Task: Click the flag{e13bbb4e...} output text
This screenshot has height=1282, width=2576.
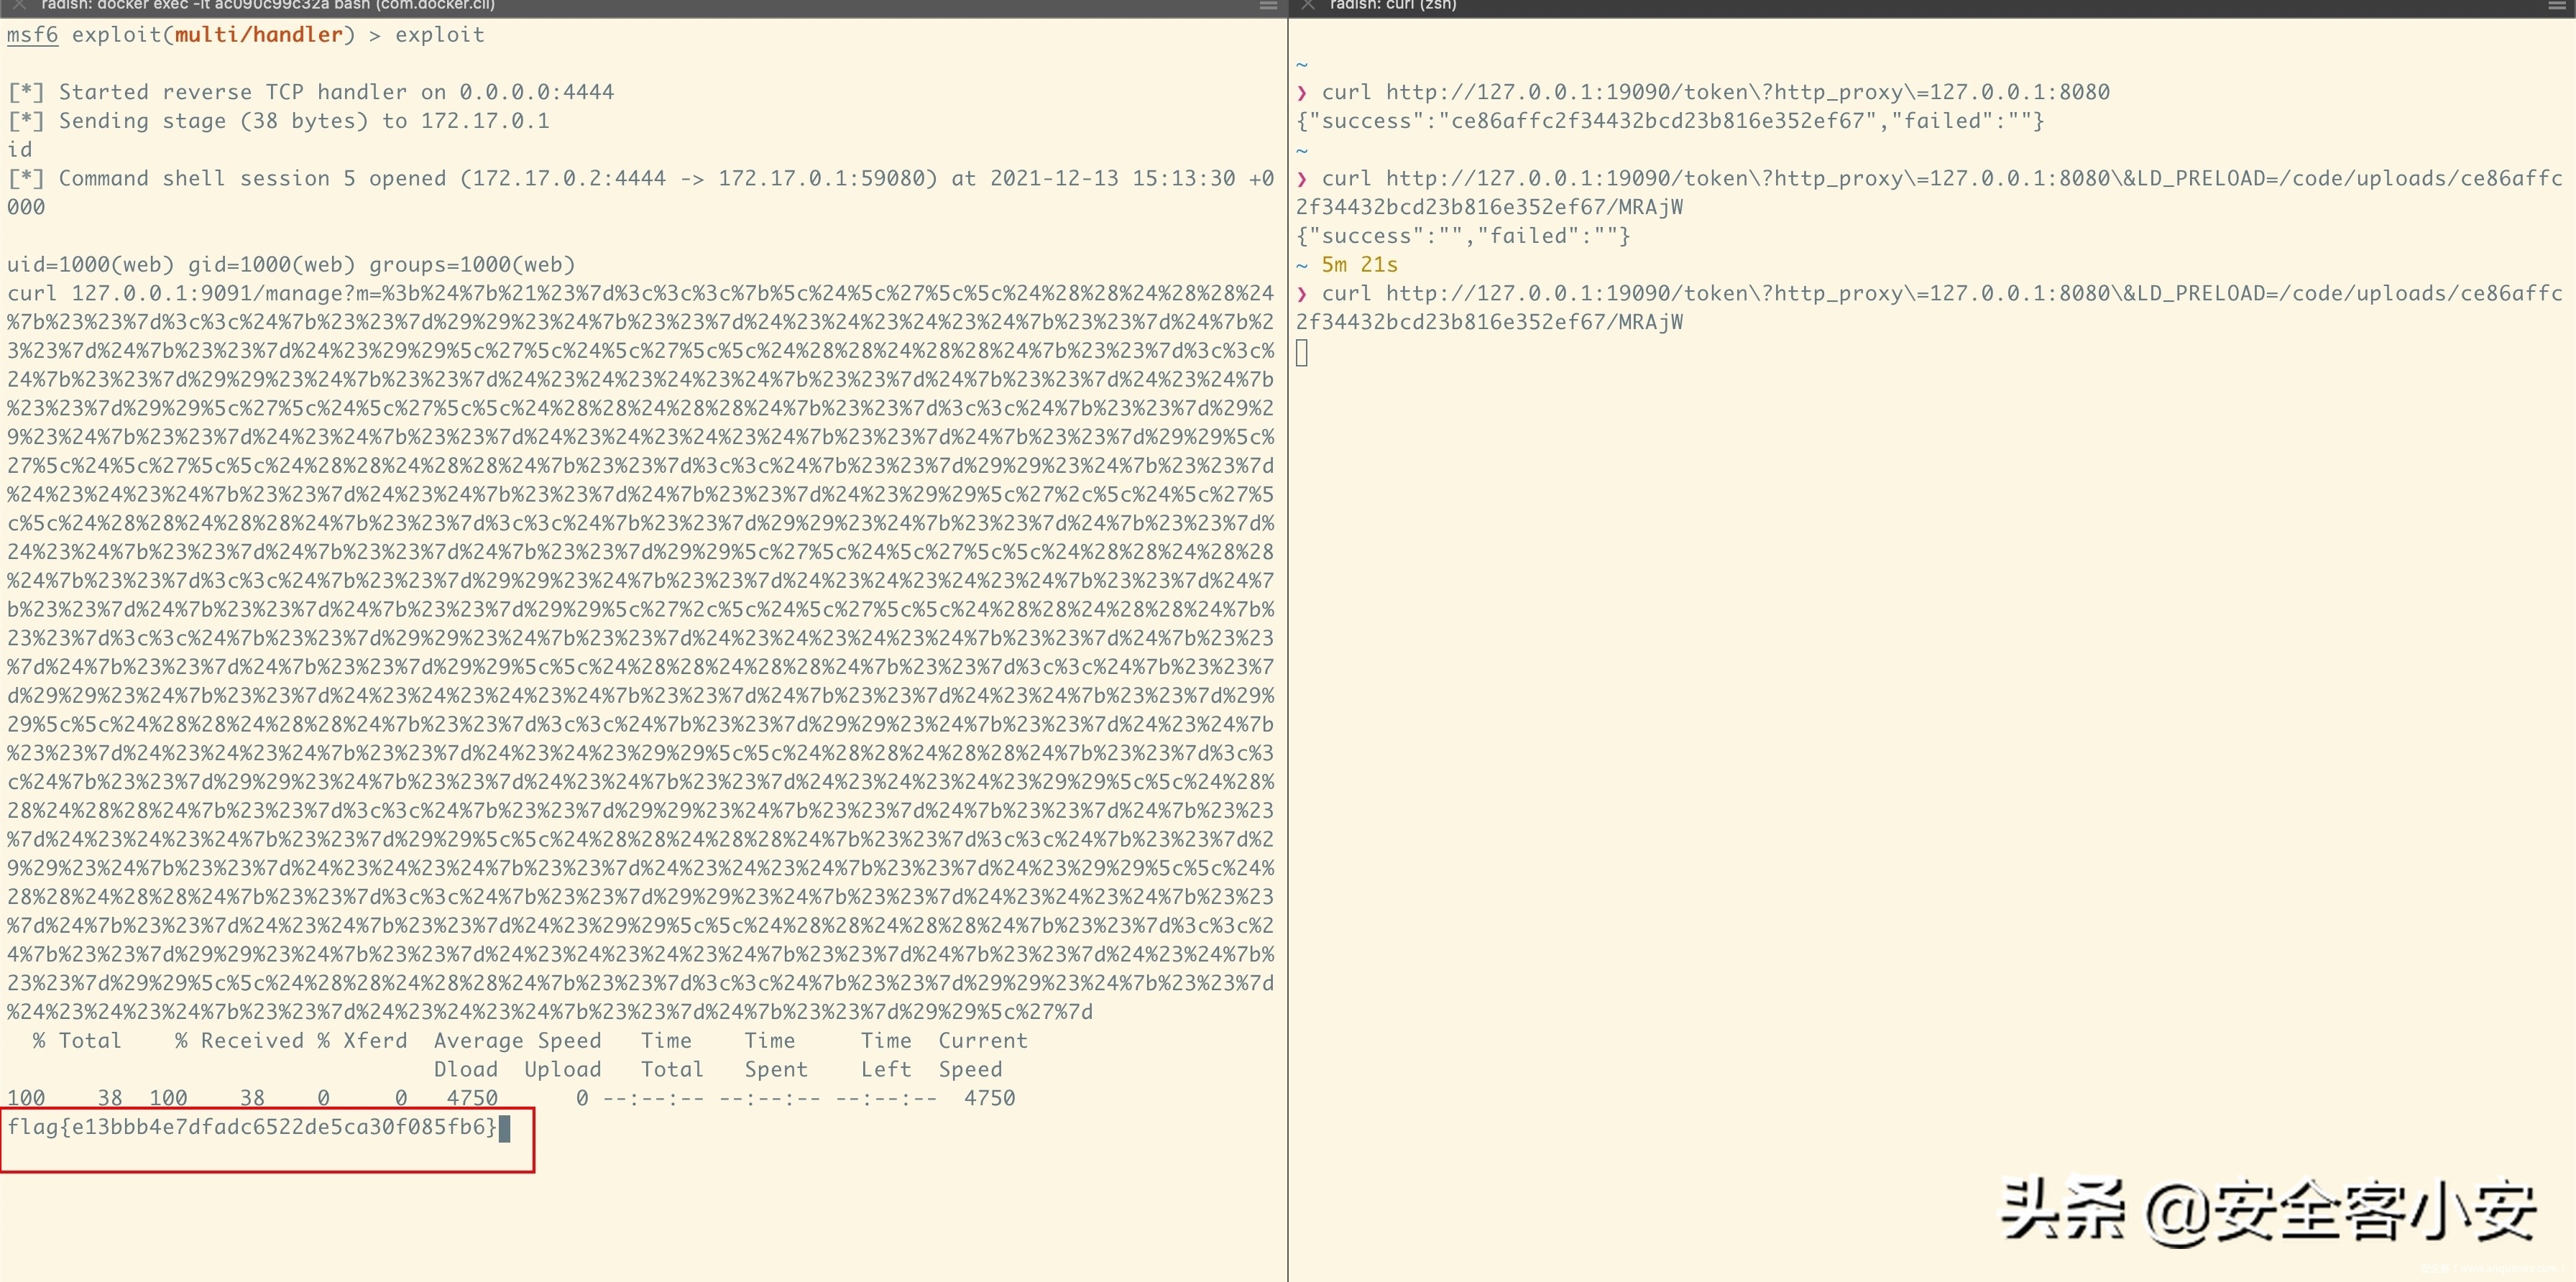Action: 252,1127
